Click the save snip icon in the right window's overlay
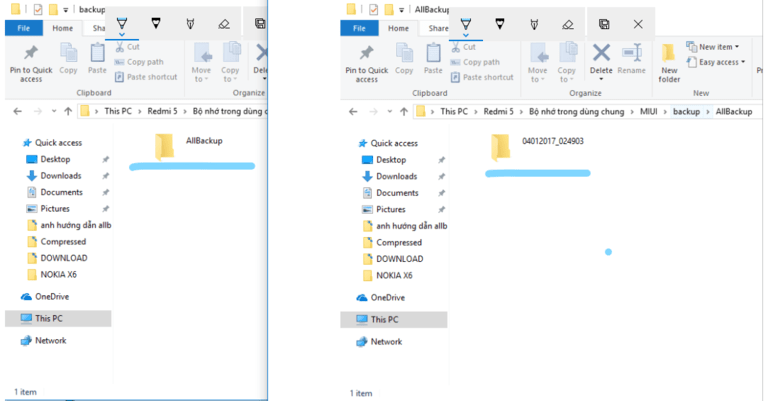The width and height of the screenshot is (768, 401). [604, 24]
